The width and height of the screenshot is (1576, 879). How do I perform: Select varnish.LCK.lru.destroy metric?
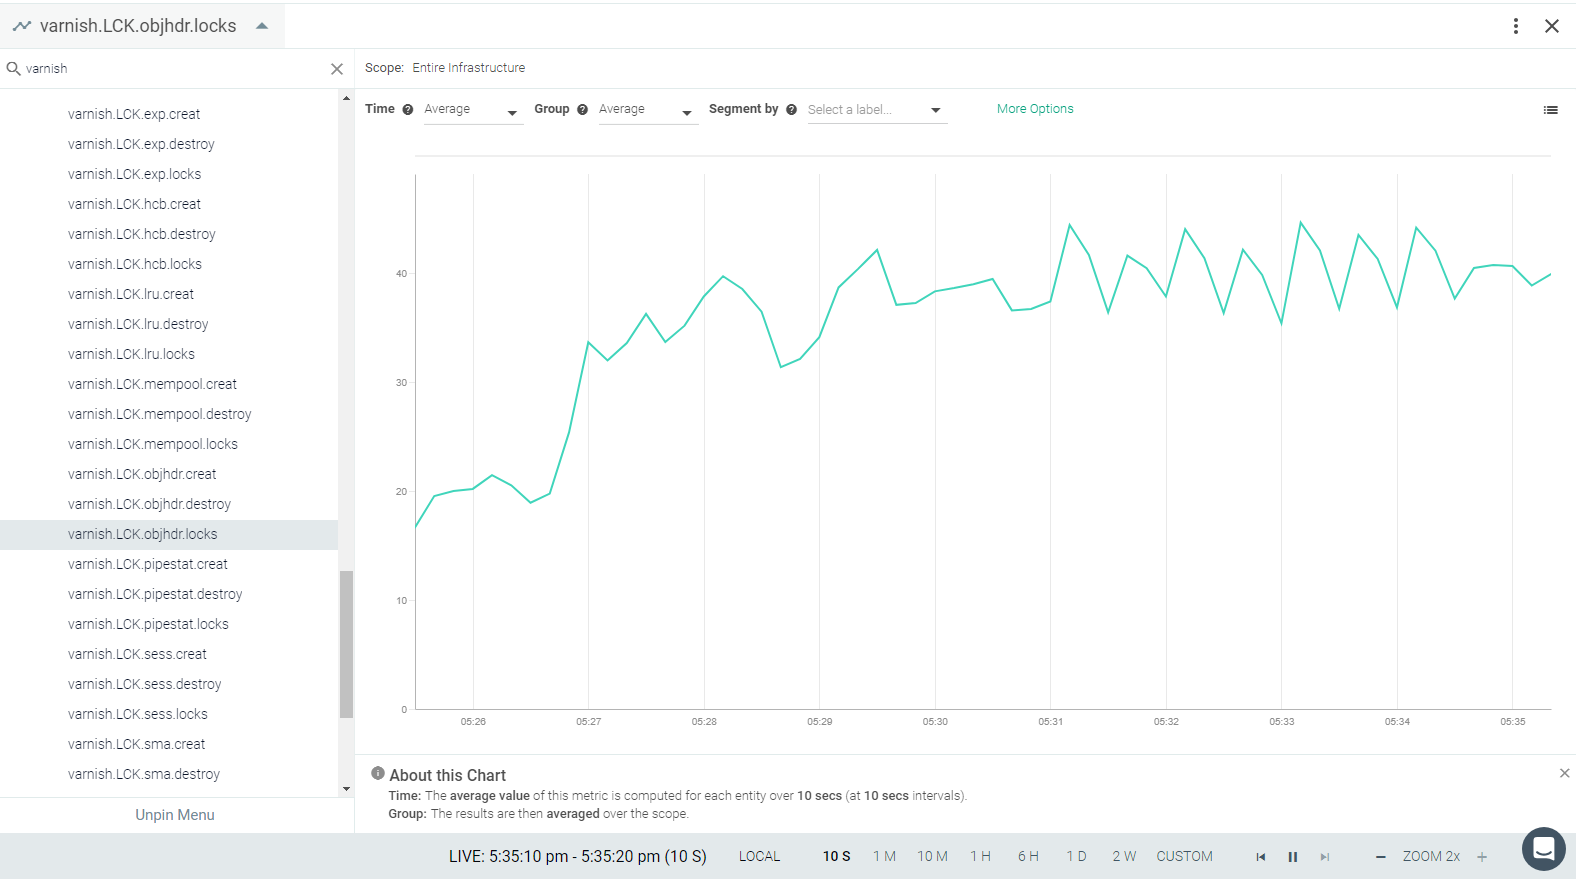point(138,324)
